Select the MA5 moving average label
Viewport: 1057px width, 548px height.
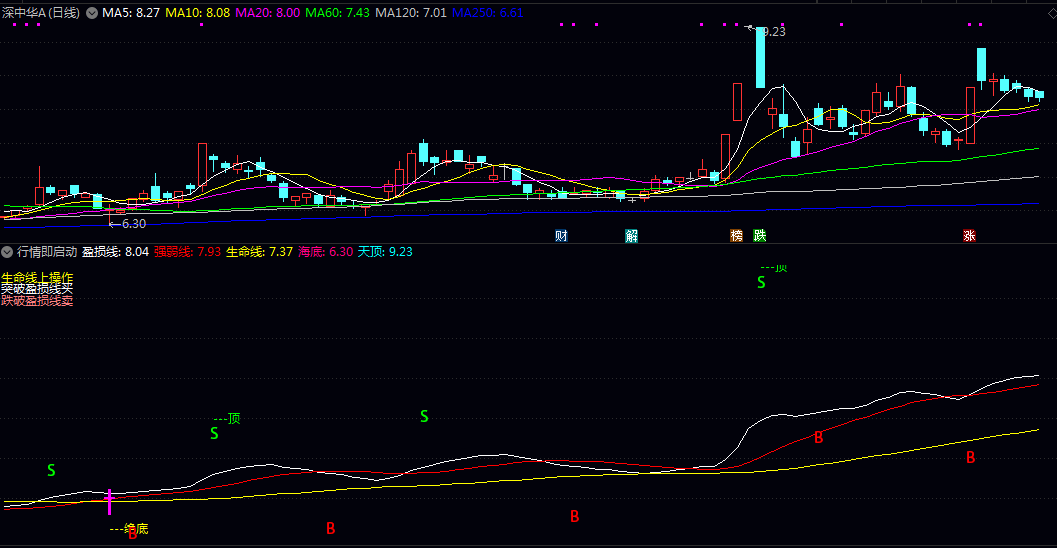point(130,13)
